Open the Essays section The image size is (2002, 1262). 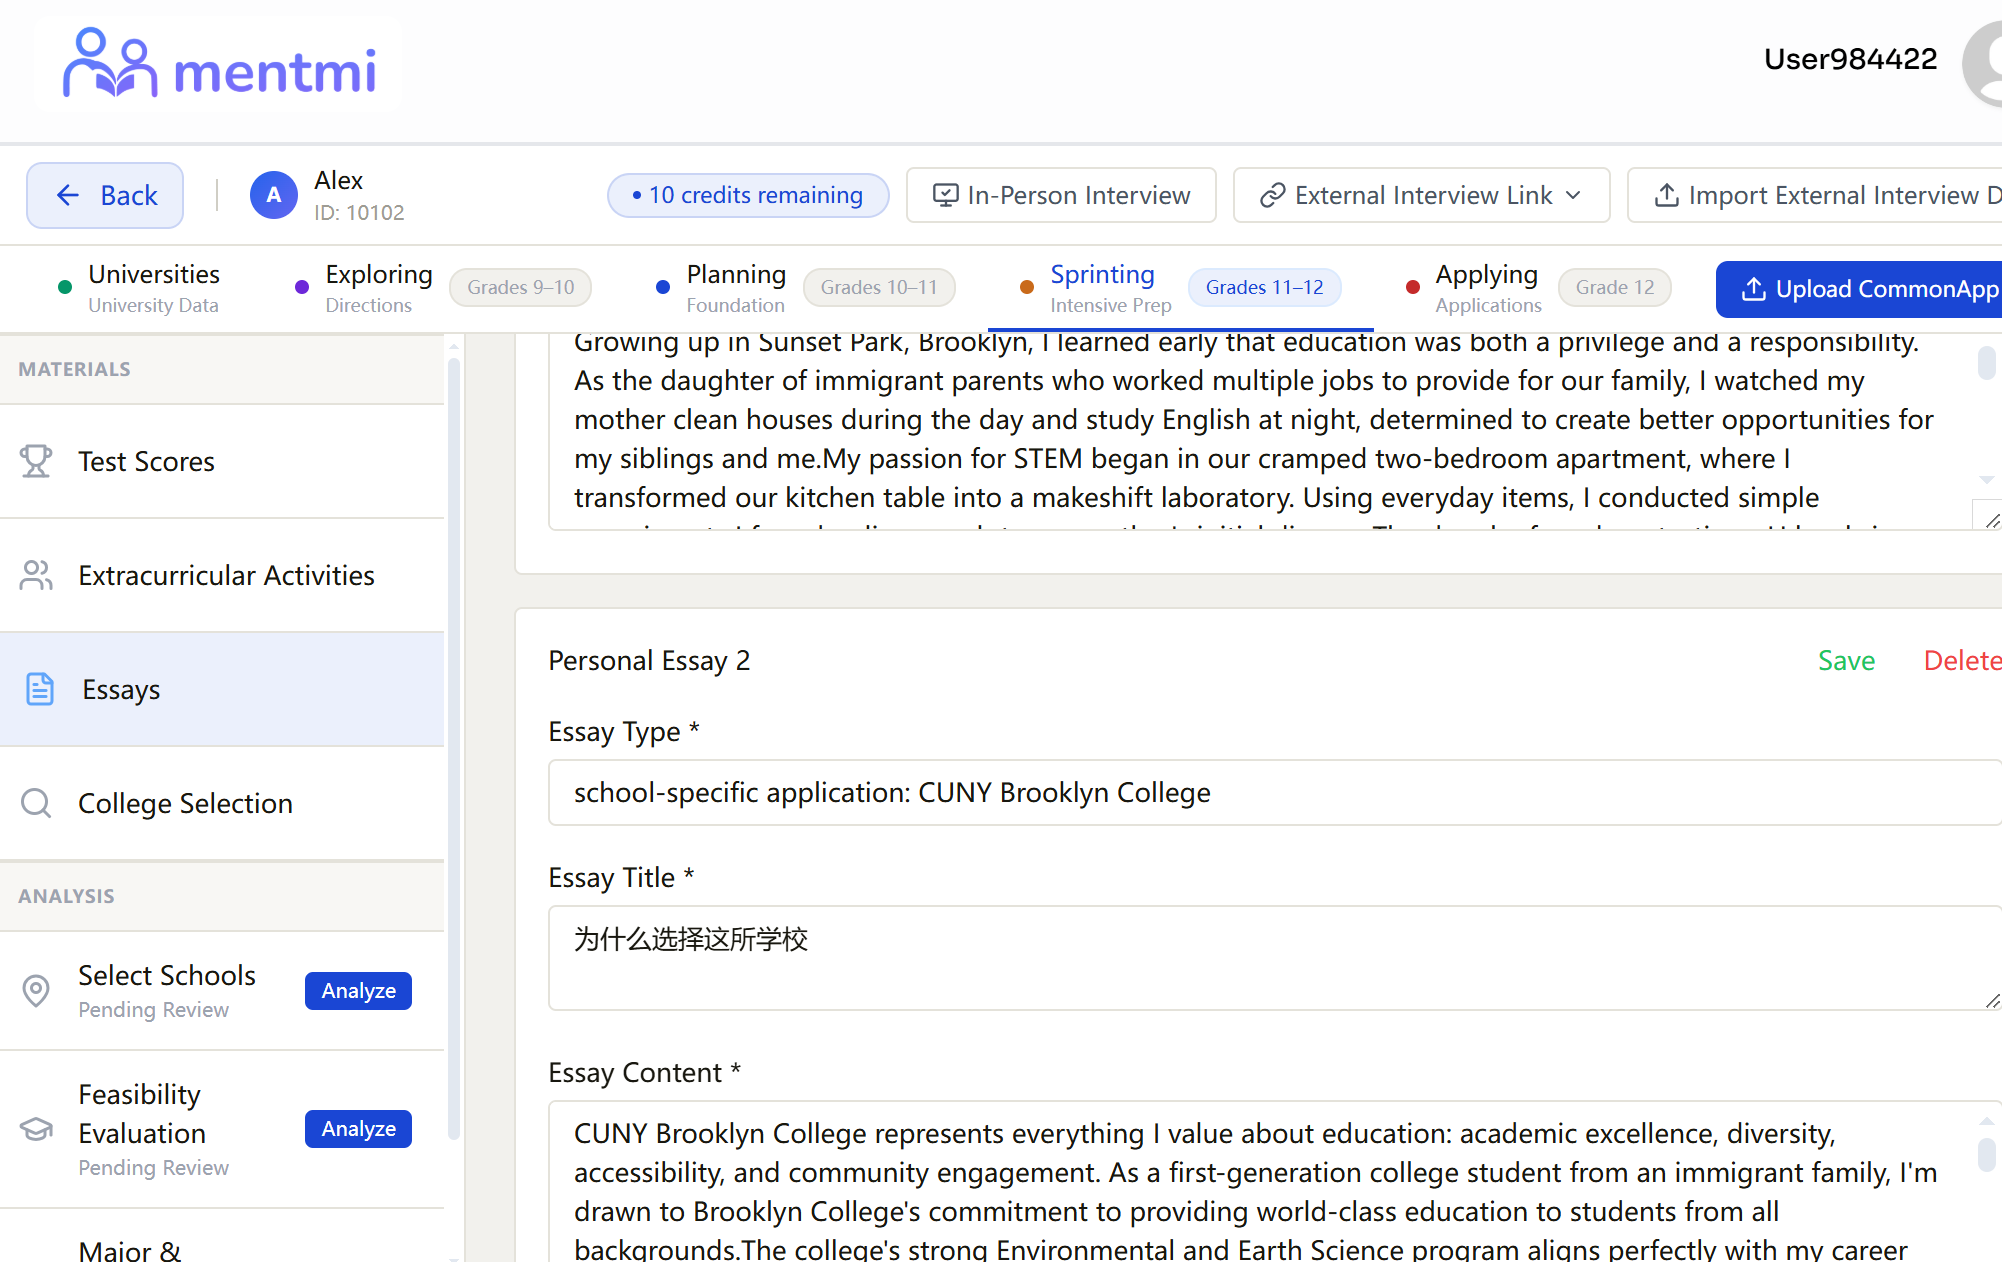222,689
